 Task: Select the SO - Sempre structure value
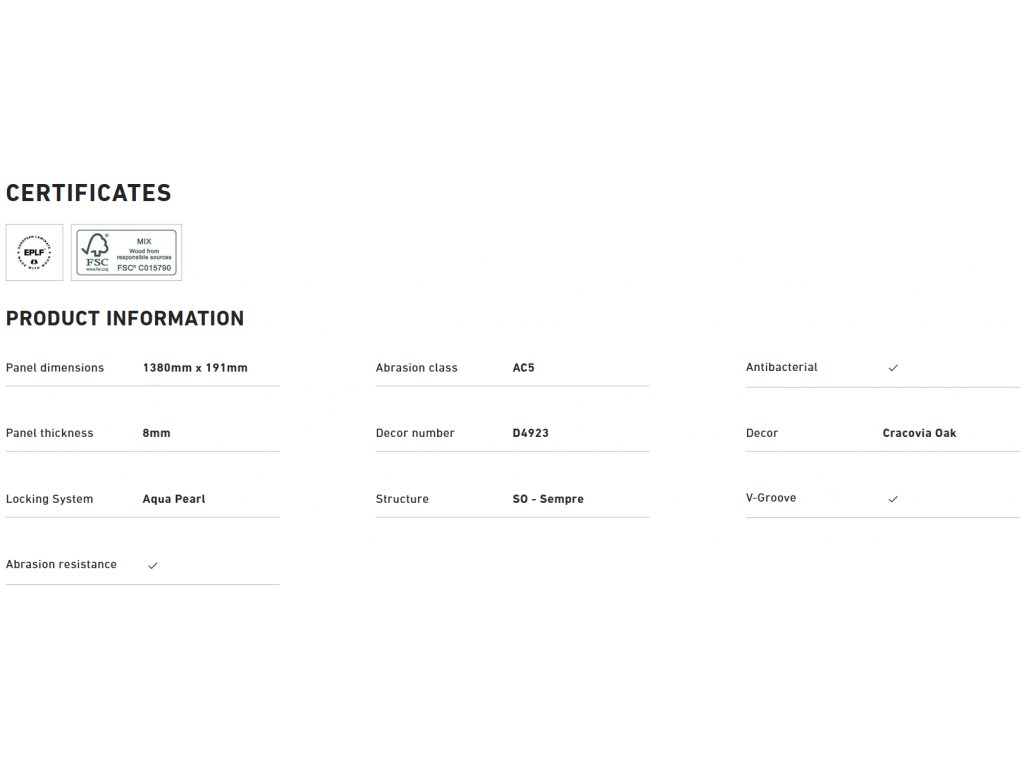click(x=548, y=499)
